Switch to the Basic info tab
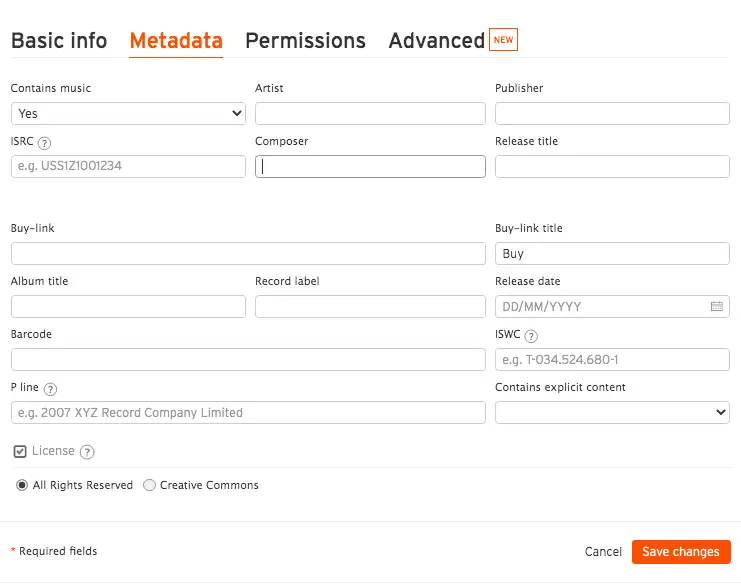The width and height of the screenshot is (741, 588). [59, 41]
